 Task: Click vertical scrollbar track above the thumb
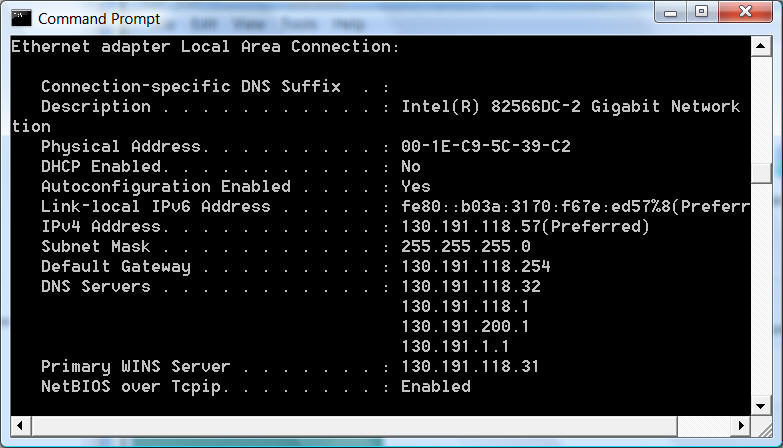pyautogui.click(x=761, y=110)
